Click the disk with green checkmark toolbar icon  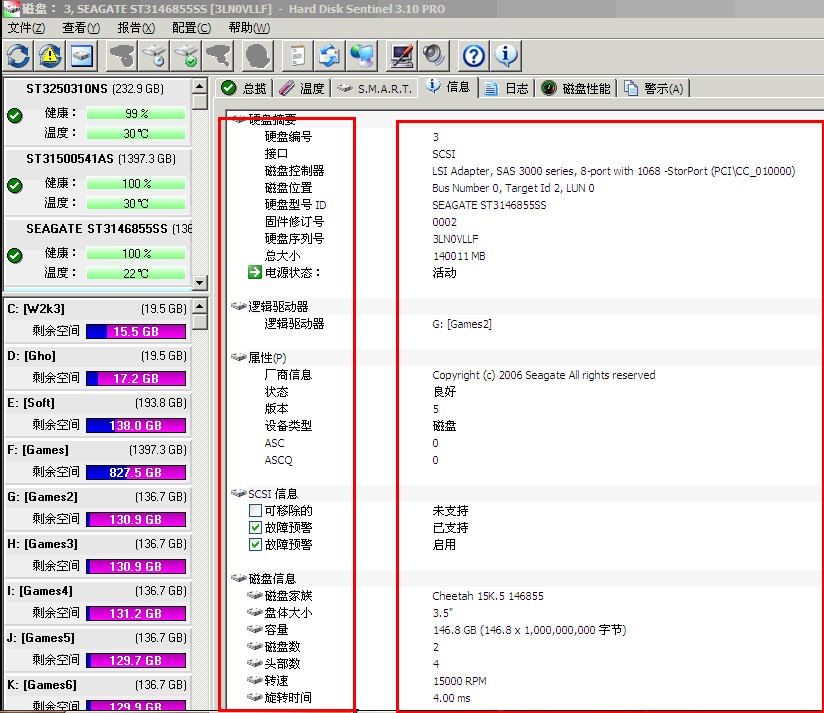tap(186, 56)
